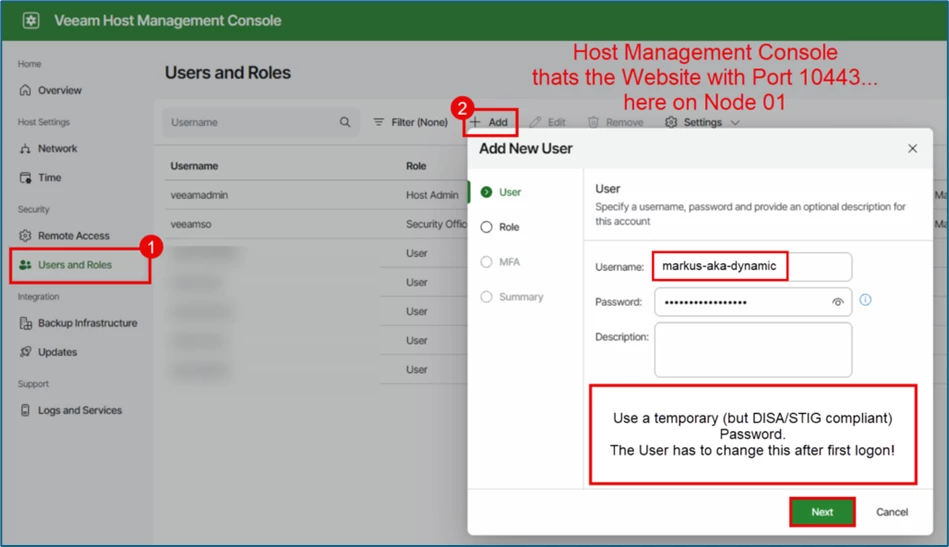The width and height of the screenshot is (949, 547).
Task: Click the Description text area
Action: [753, 350]
